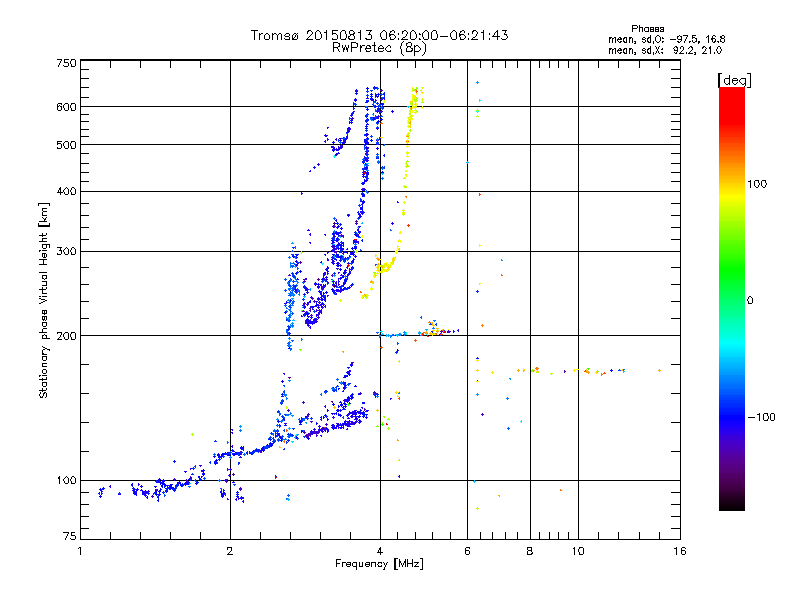Click the '-100' color bar tick label

click(x=761, y=417)
